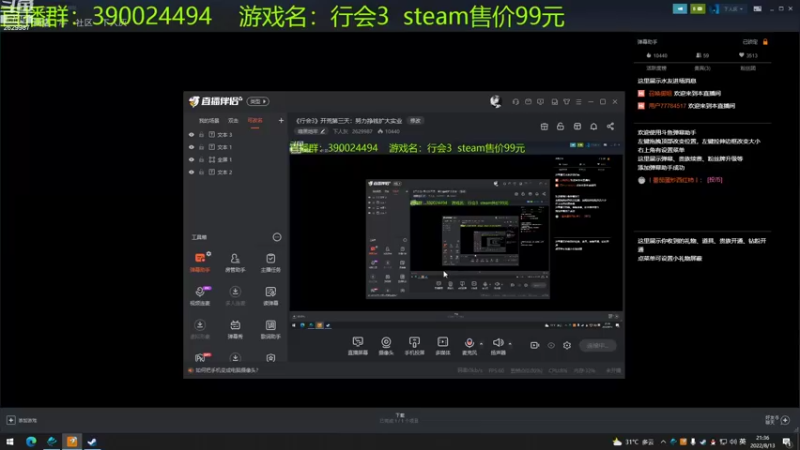Click the microphone icon in the bottom bar

coord(469,343)
